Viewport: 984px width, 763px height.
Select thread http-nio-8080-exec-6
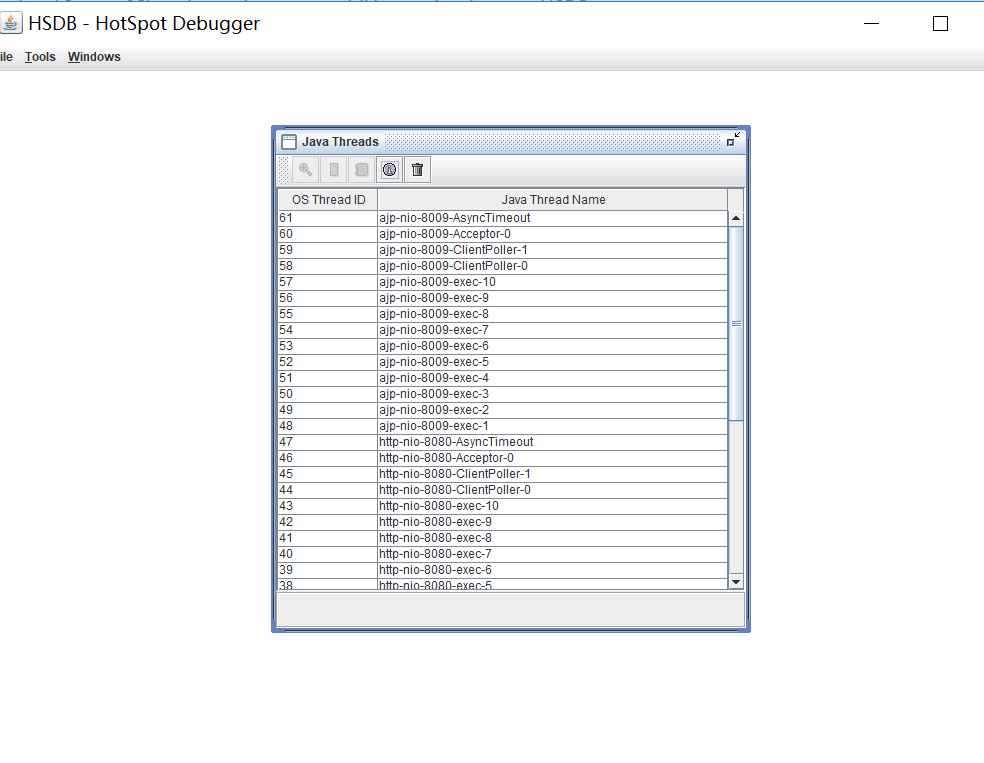553,570
